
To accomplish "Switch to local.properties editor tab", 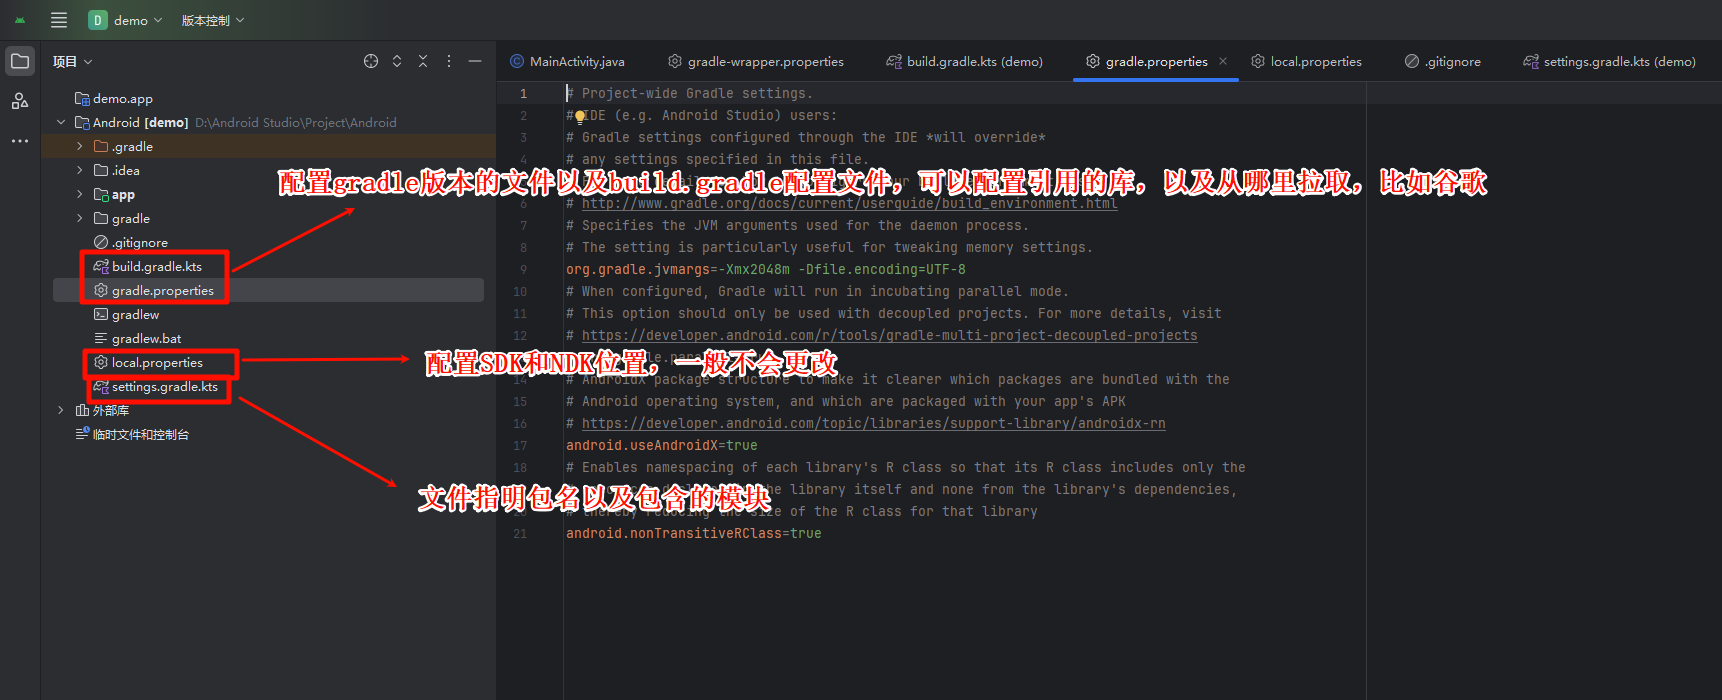I will click(x=1306, y=62).
